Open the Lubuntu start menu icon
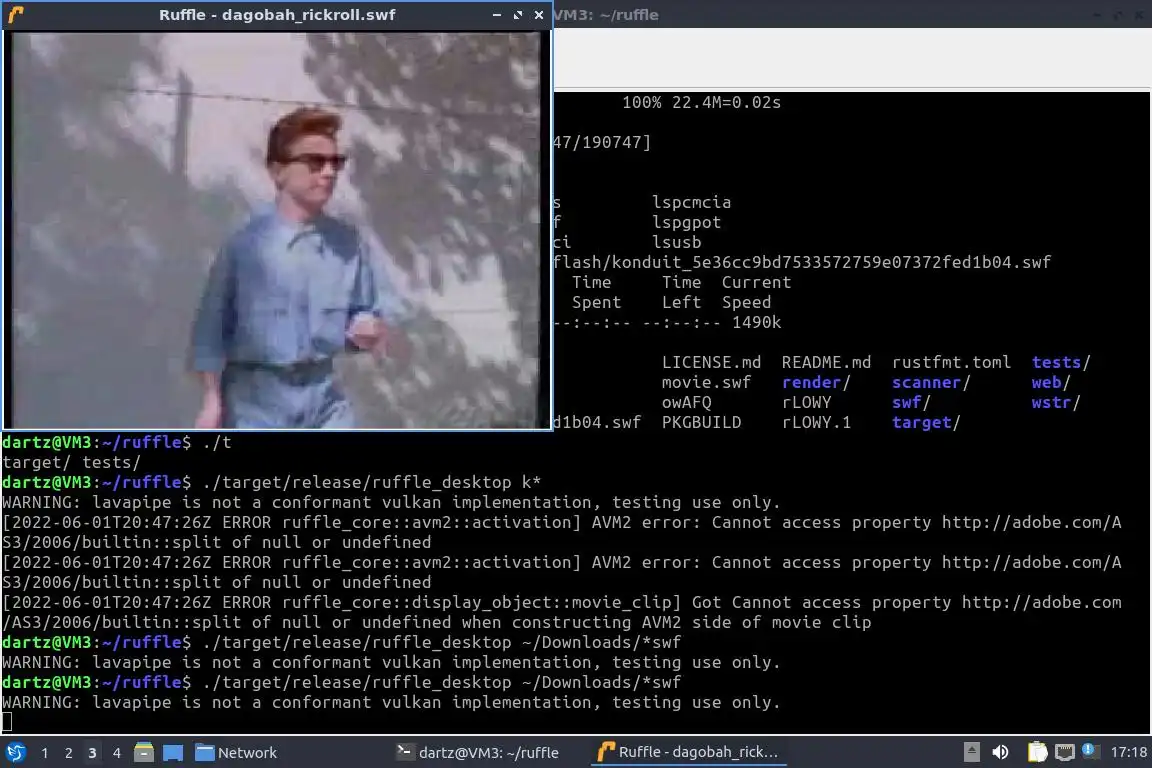 coord(15,753)
